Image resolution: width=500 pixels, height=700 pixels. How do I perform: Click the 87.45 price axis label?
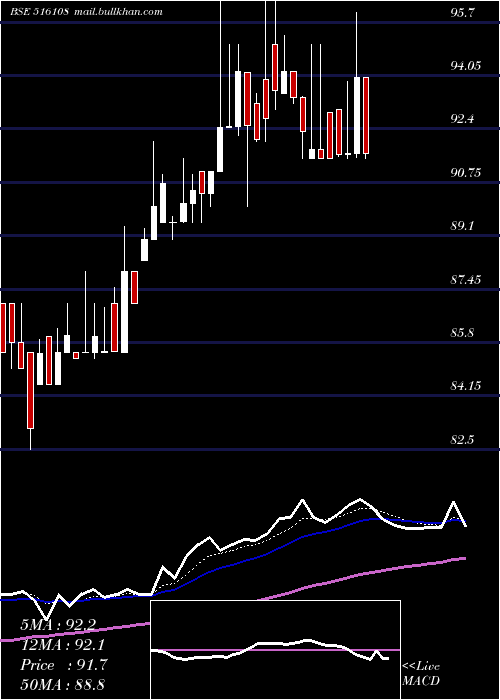466,279
